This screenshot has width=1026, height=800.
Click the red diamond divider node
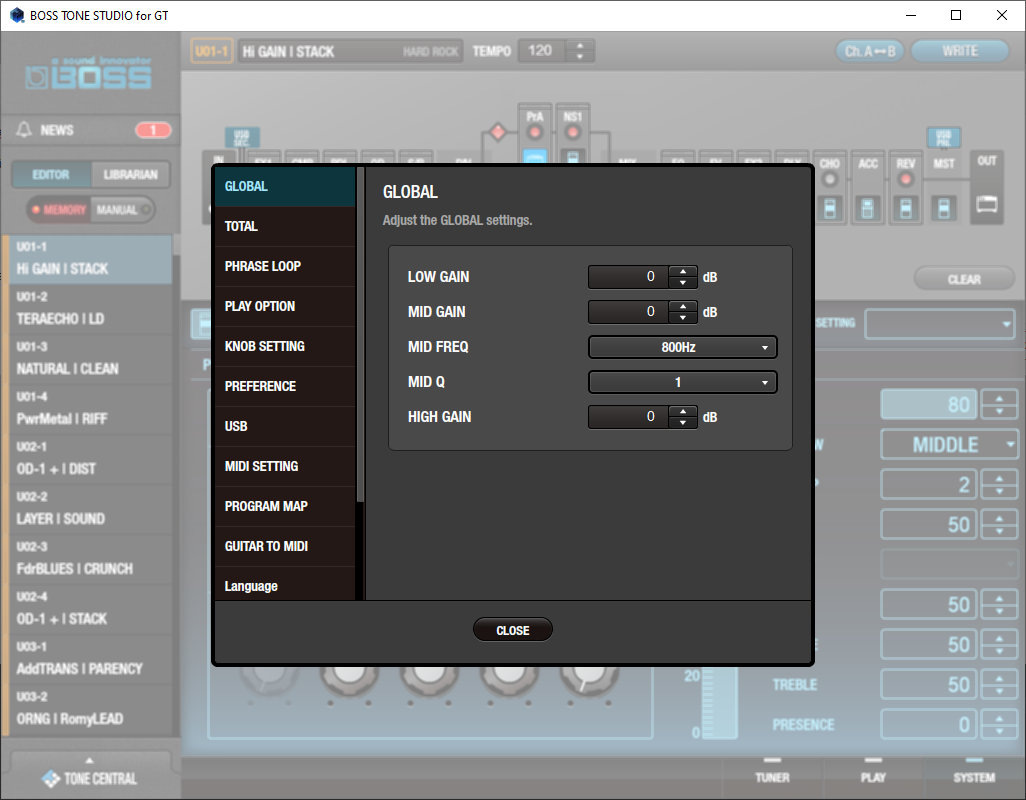coord(497,132)
